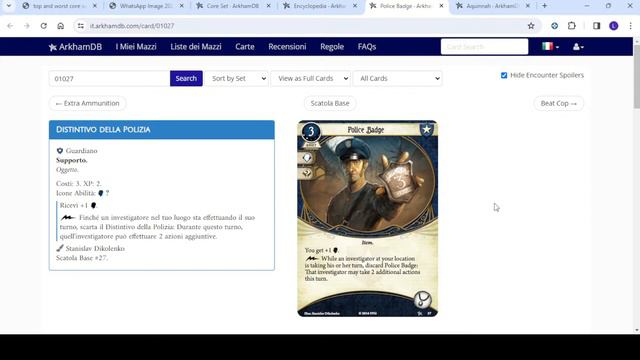Open the FAQs page
640x360 pixels.
click(x=367, y=47)
